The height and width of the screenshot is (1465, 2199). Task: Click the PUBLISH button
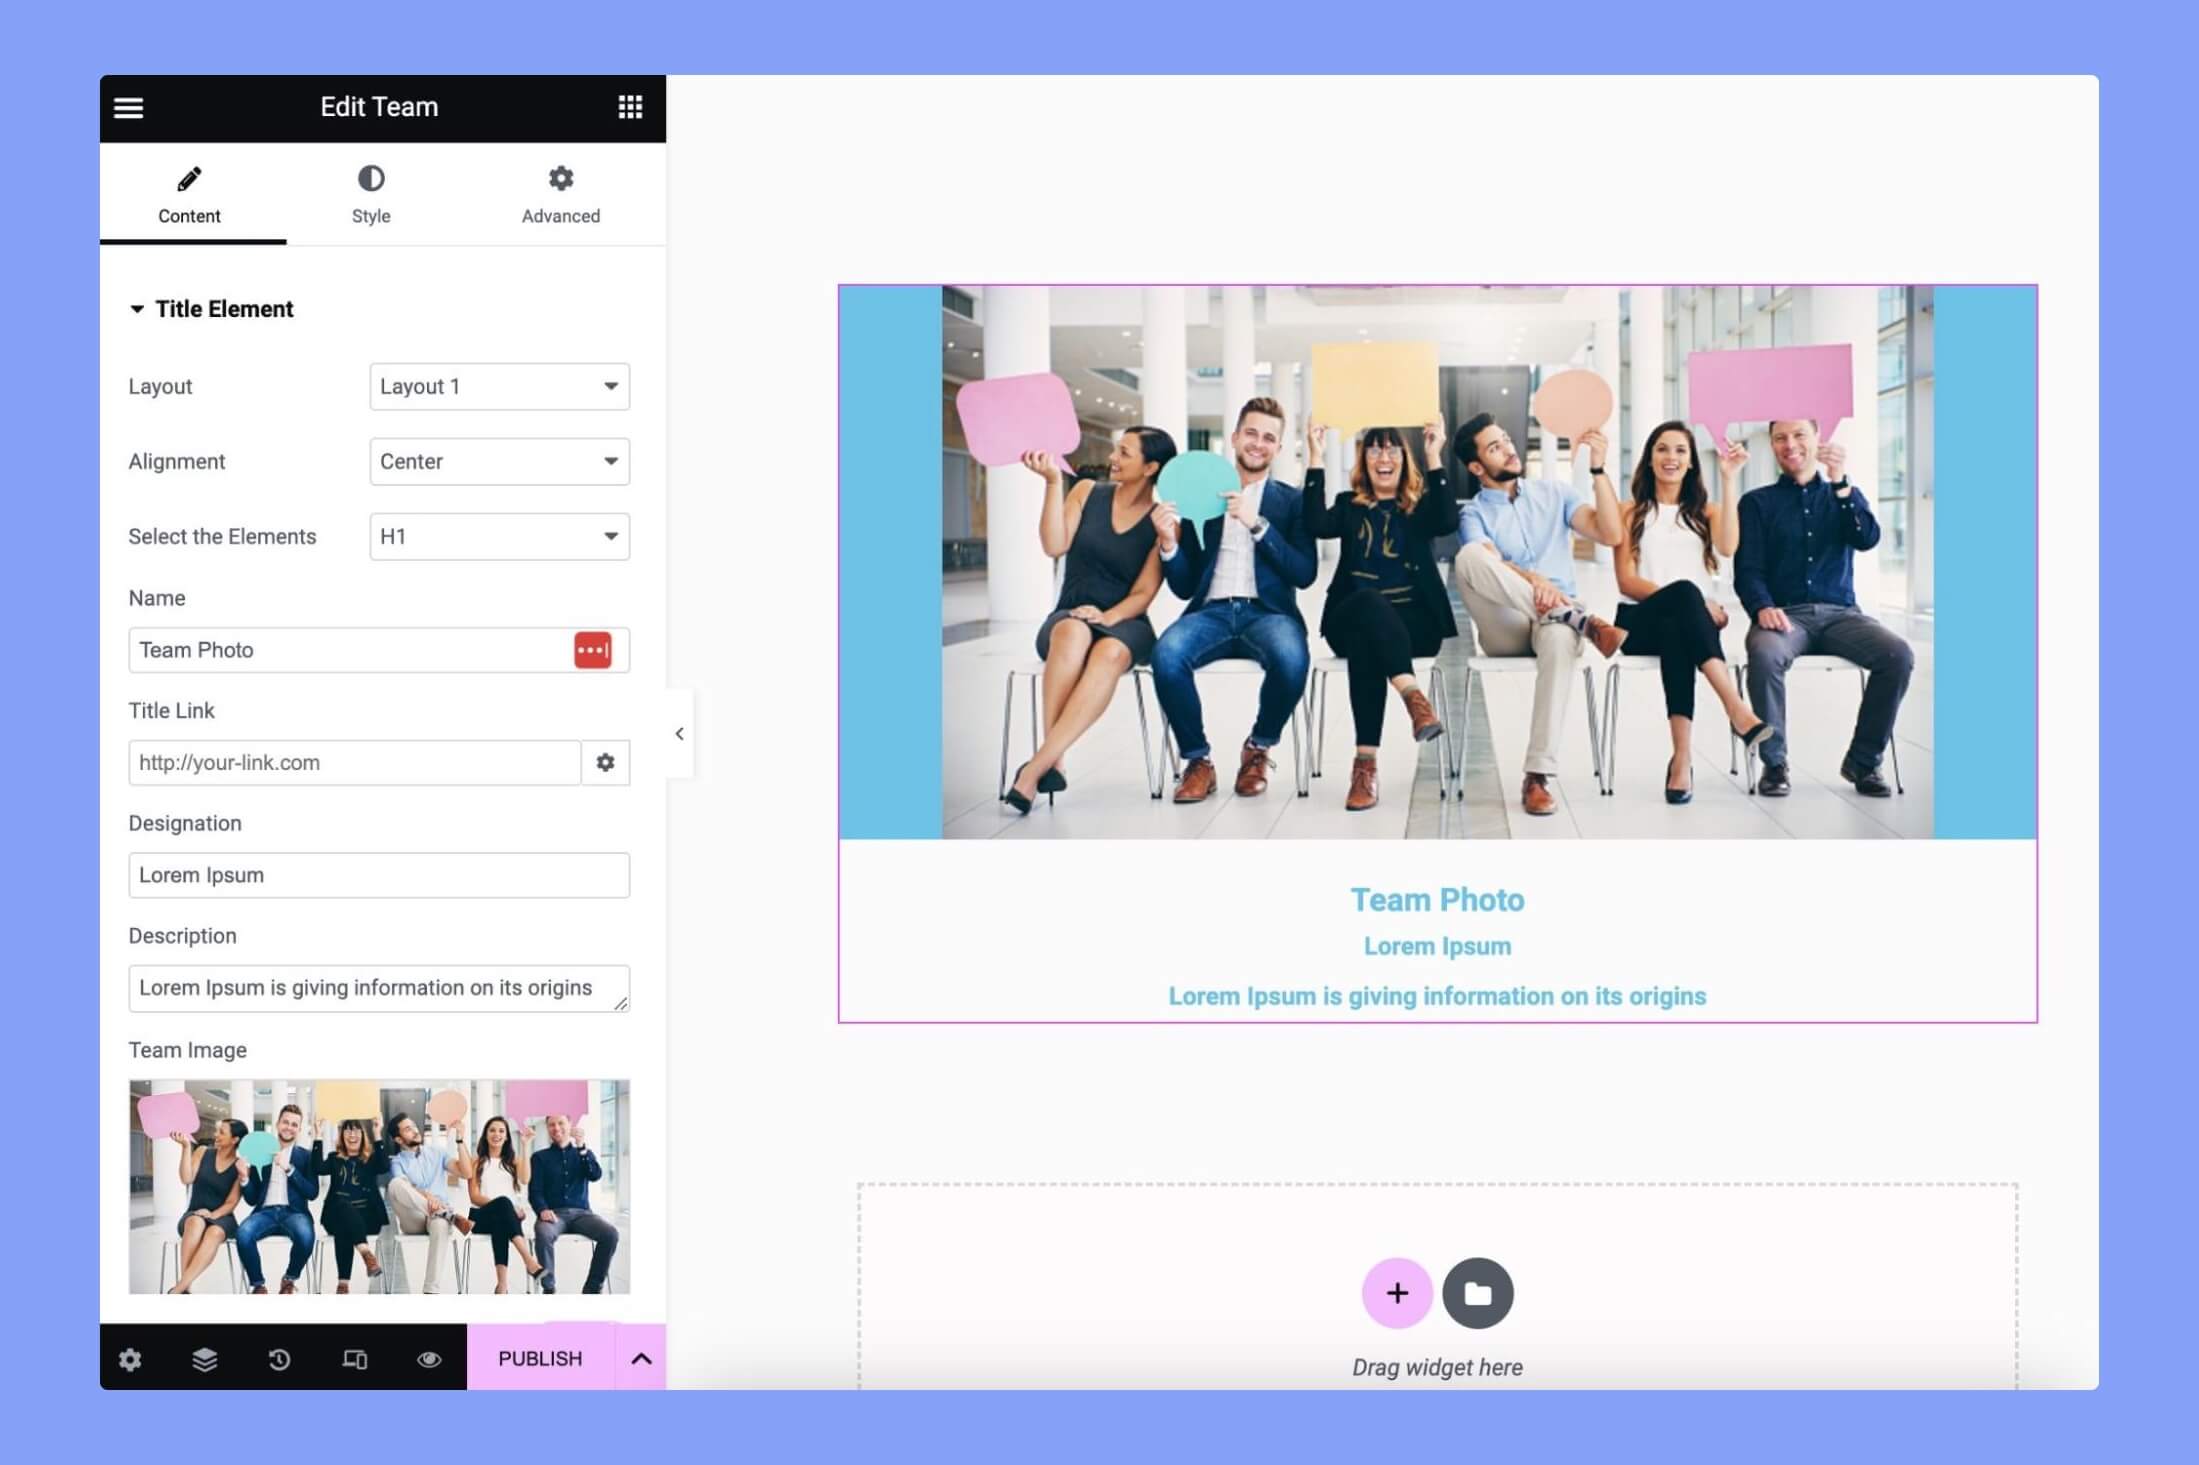[x=540, y=1359]
